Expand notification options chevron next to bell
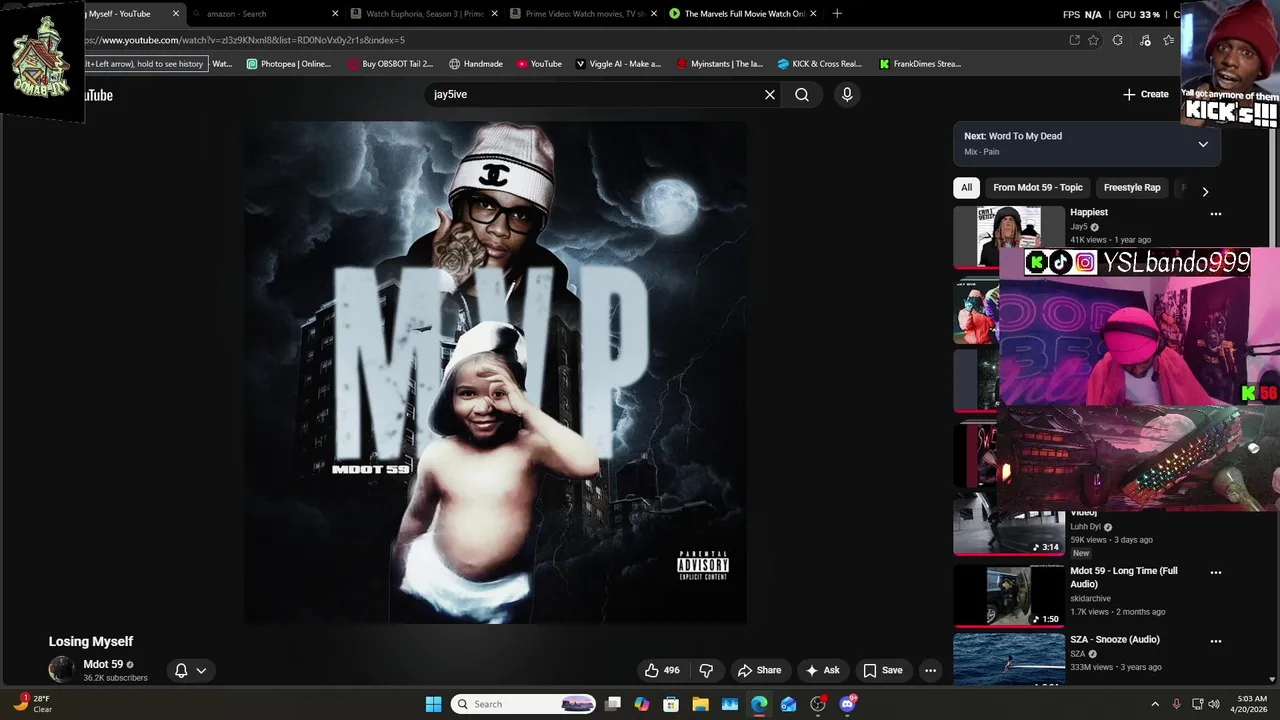This screenshot has width=1280, height=720. click(x=201, y=670)
